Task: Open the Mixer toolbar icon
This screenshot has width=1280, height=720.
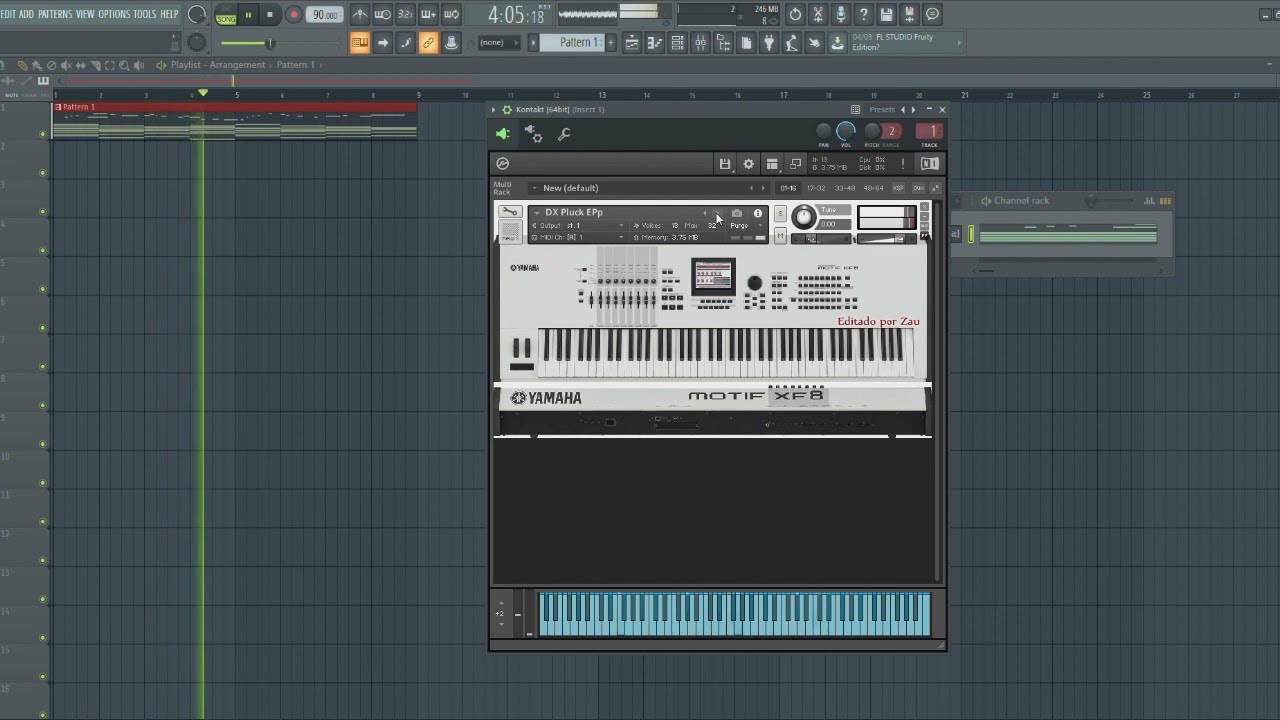Action: tap(700, 42)
